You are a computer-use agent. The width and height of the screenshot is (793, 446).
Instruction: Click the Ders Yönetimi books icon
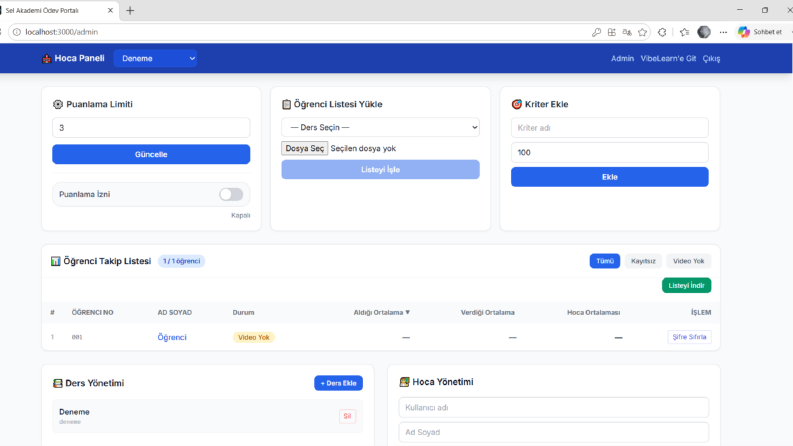(58, 383)
